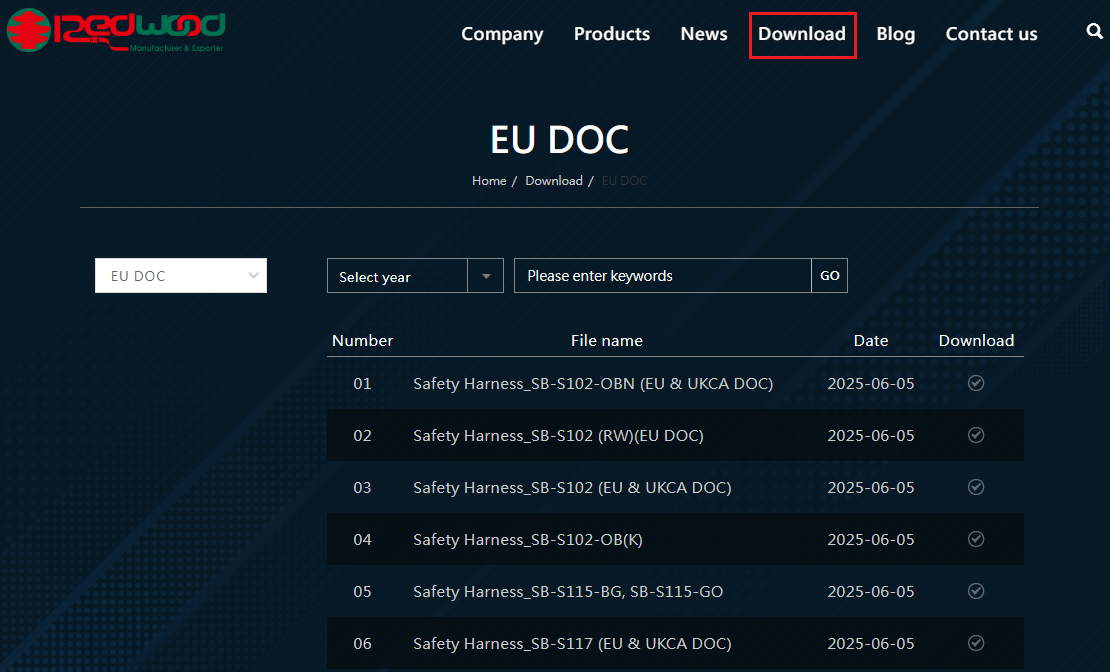1110x672 pixels.
Task: Click download icon for SB-S102-OB(K)
Action: [976, 539]
